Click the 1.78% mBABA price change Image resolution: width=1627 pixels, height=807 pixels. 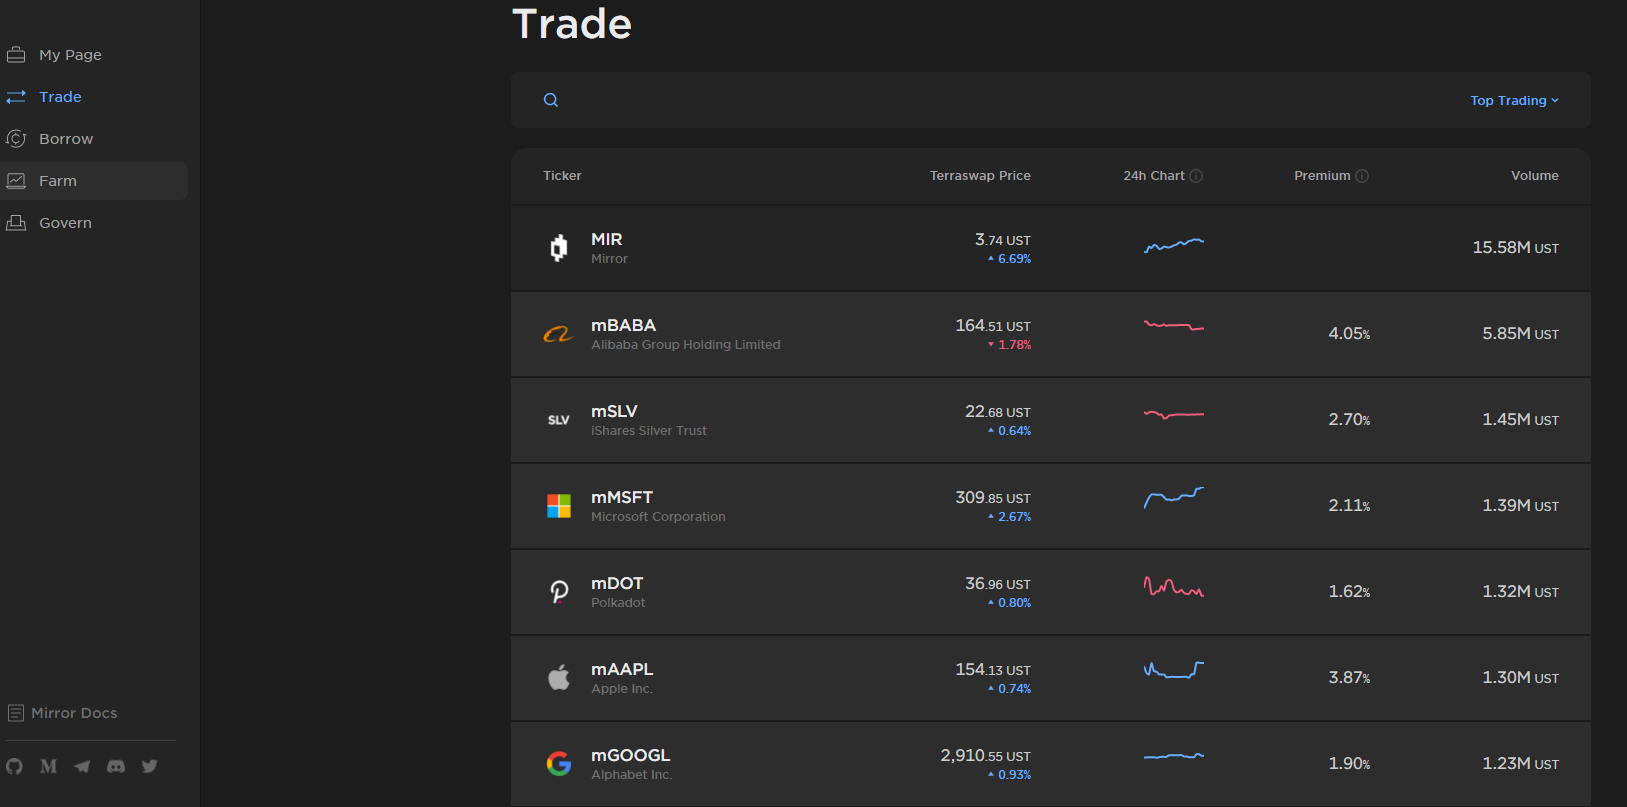coord(1010,345)
